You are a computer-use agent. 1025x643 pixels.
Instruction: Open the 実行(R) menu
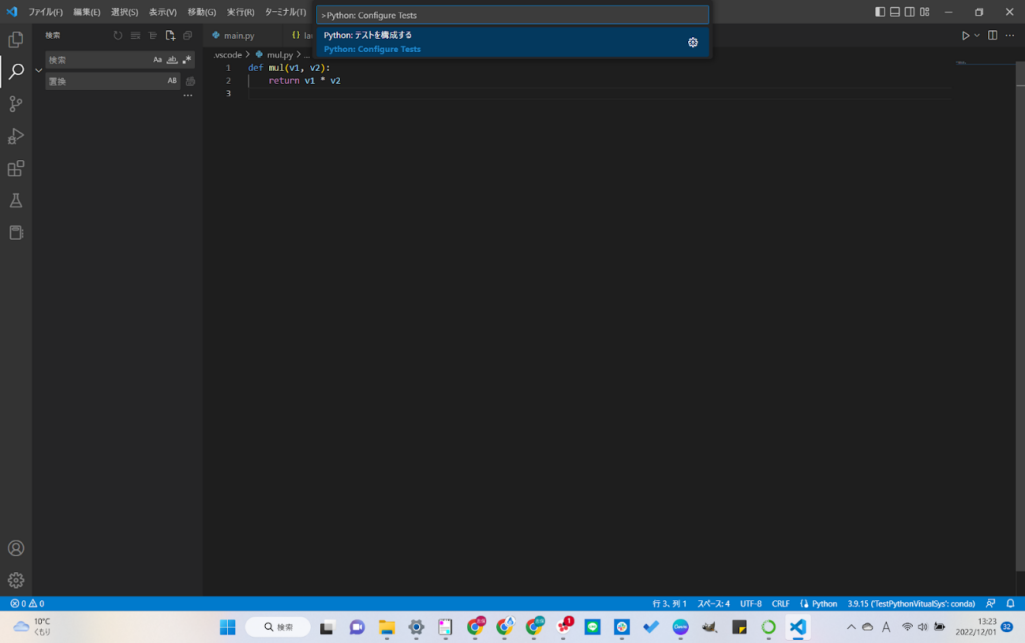click(x=241, y=12)
